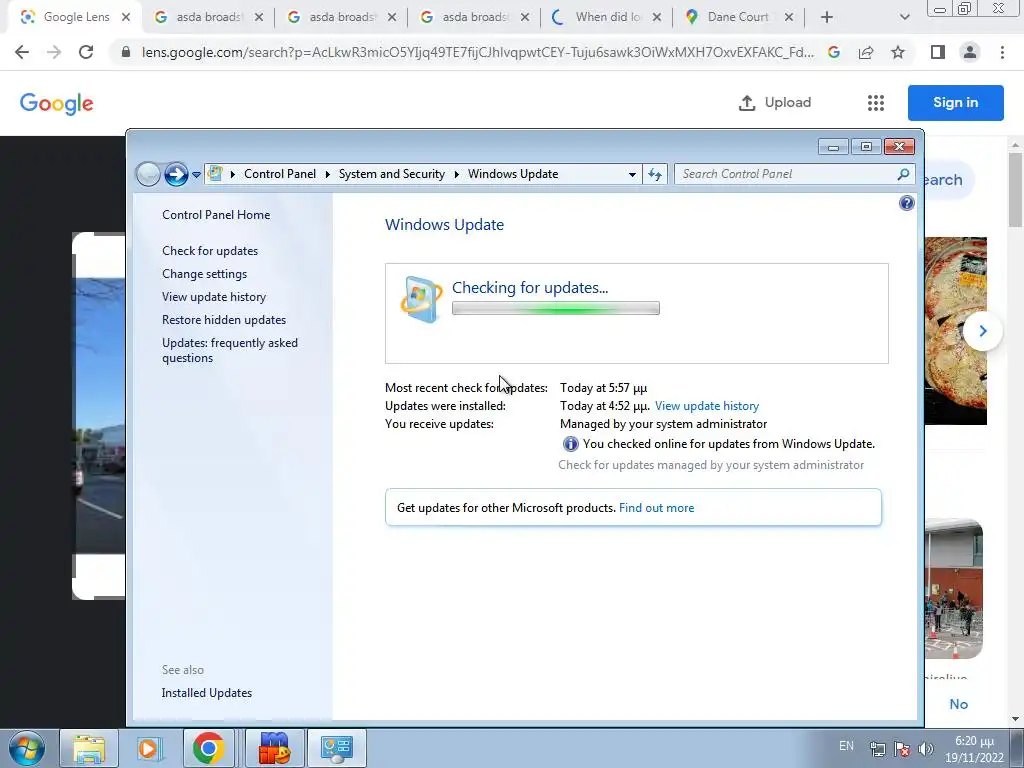Click Find out more link
Screen dimensions: 1024x768
click(x=656, y=507)
